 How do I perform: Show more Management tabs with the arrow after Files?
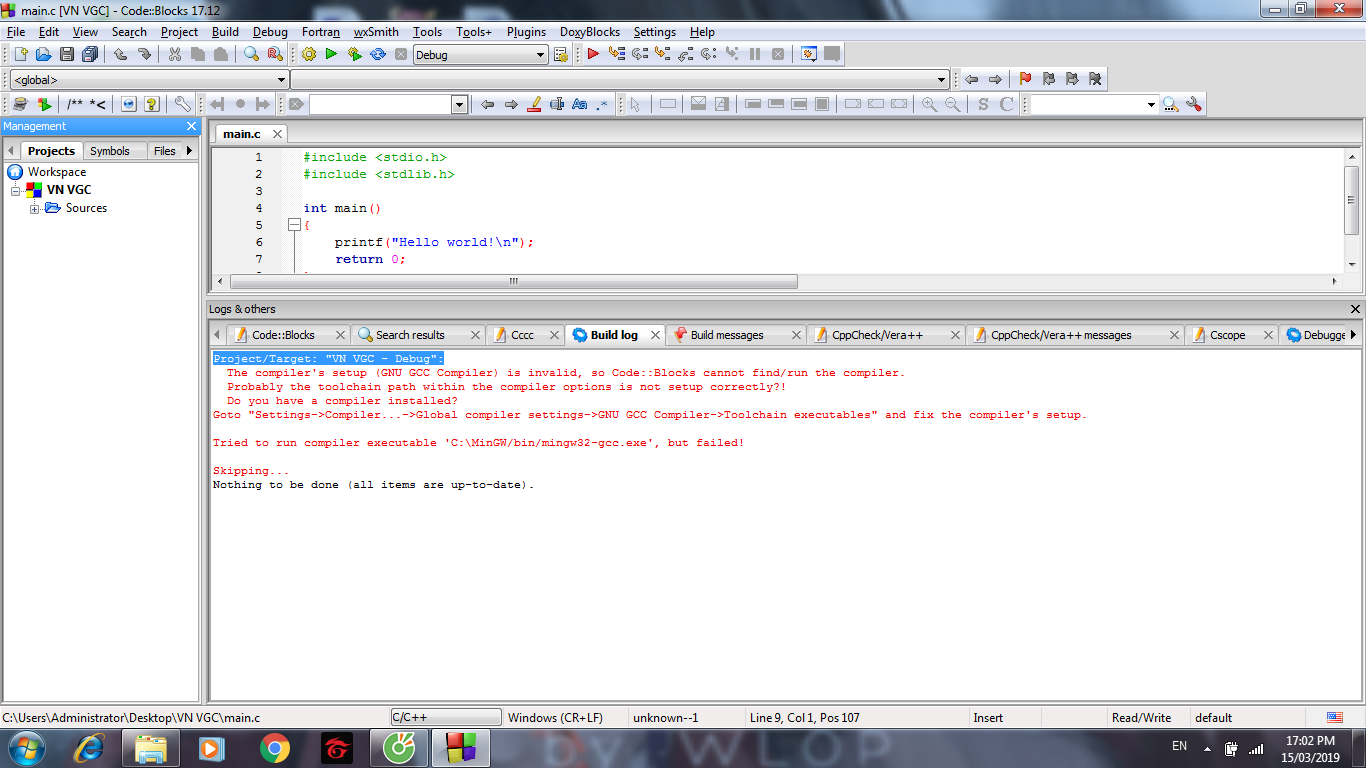point(190,151)
